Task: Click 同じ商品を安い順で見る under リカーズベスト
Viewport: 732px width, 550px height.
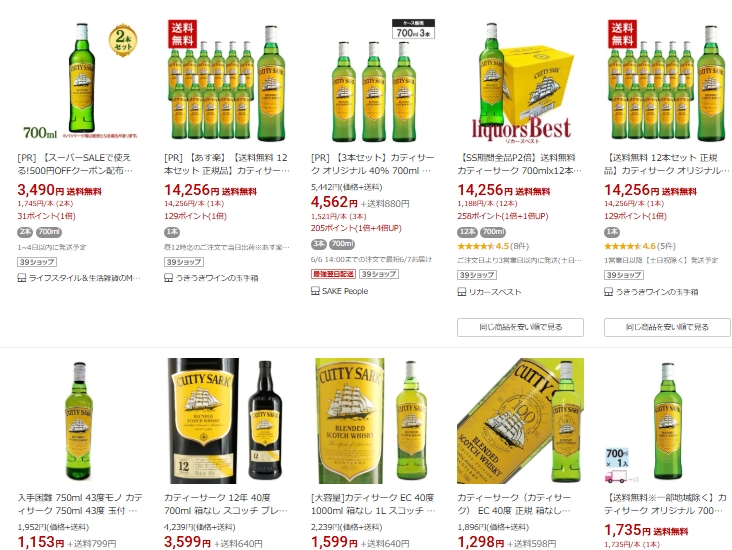Action: pos(521,327)
